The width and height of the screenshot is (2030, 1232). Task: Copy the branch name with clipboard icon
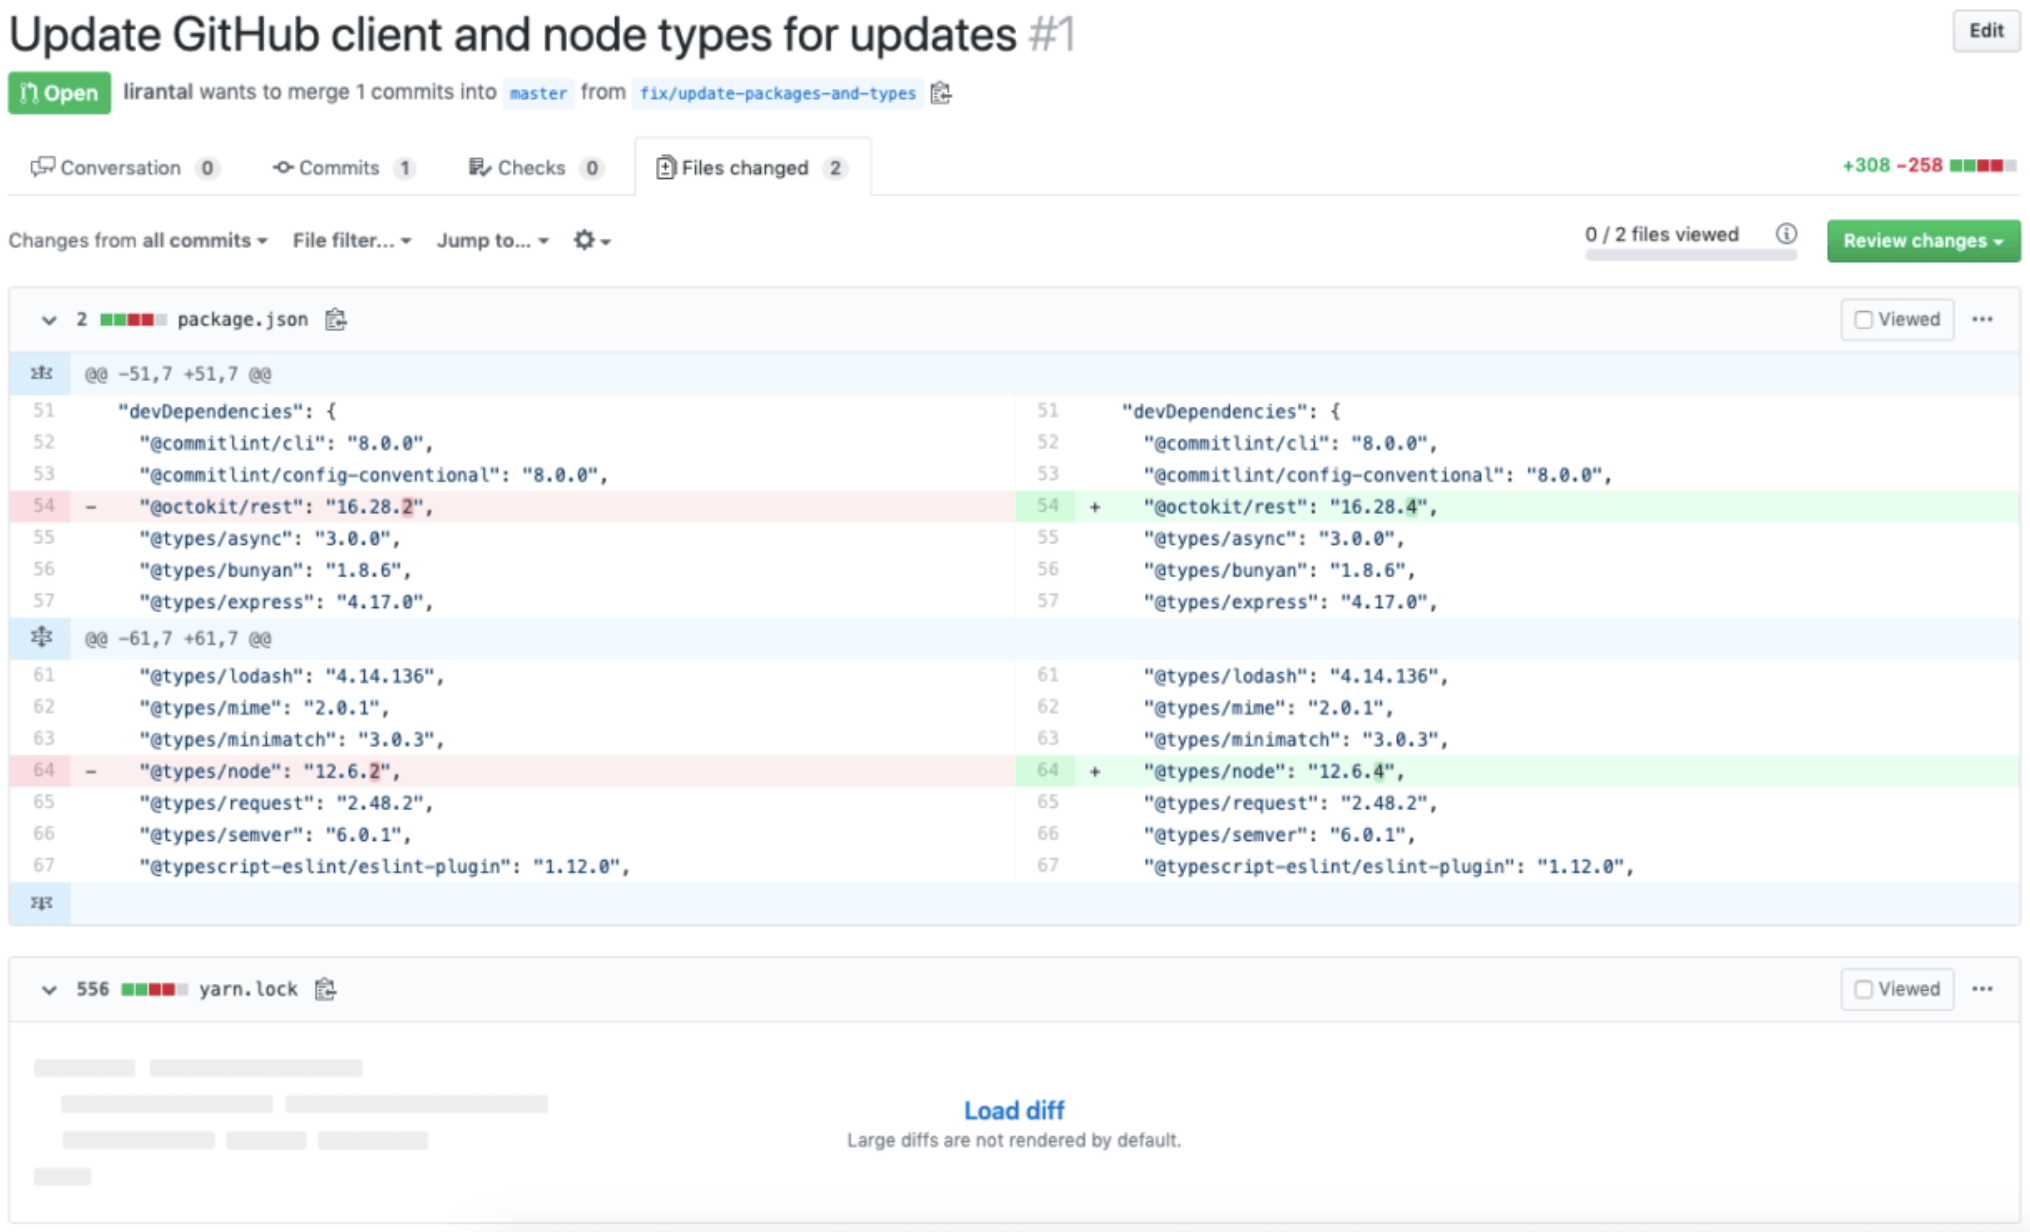pyautogui.click(x=940, y=93)
